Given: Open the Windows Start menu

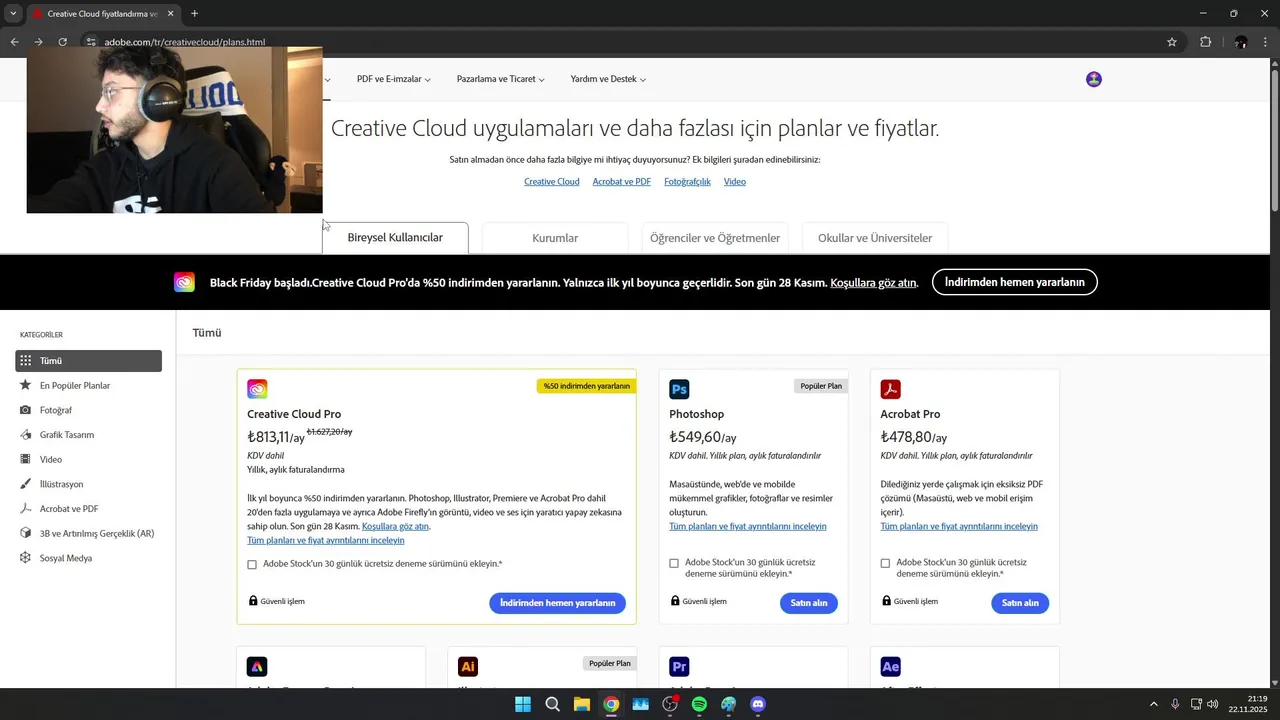Looking at the screenshot, I should (x=523, y=704).
